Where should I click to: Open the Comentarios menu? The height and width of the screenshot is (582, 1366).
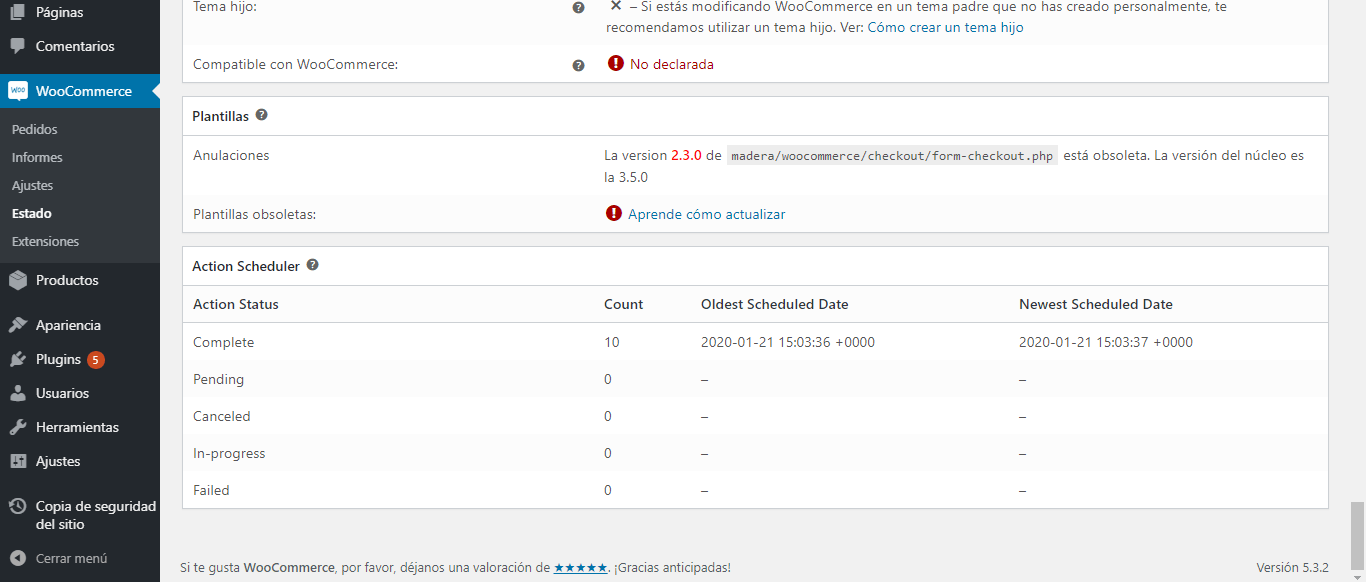80,46
